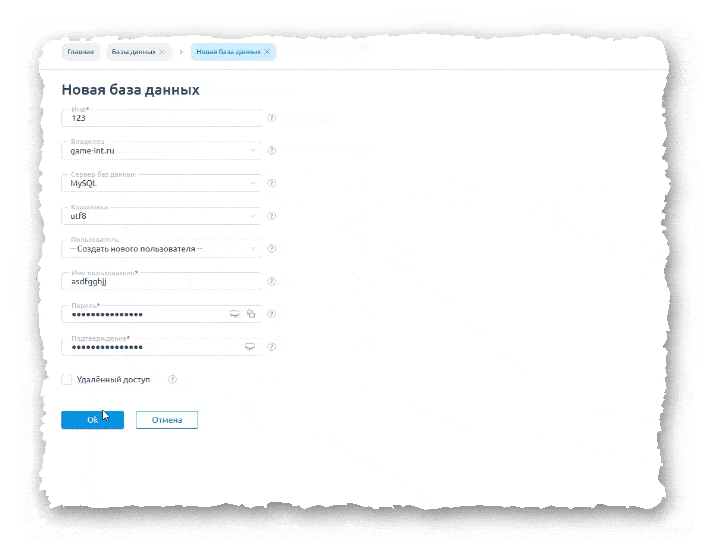Enable the Удалённый доступ checkbox

click(66, 379)
